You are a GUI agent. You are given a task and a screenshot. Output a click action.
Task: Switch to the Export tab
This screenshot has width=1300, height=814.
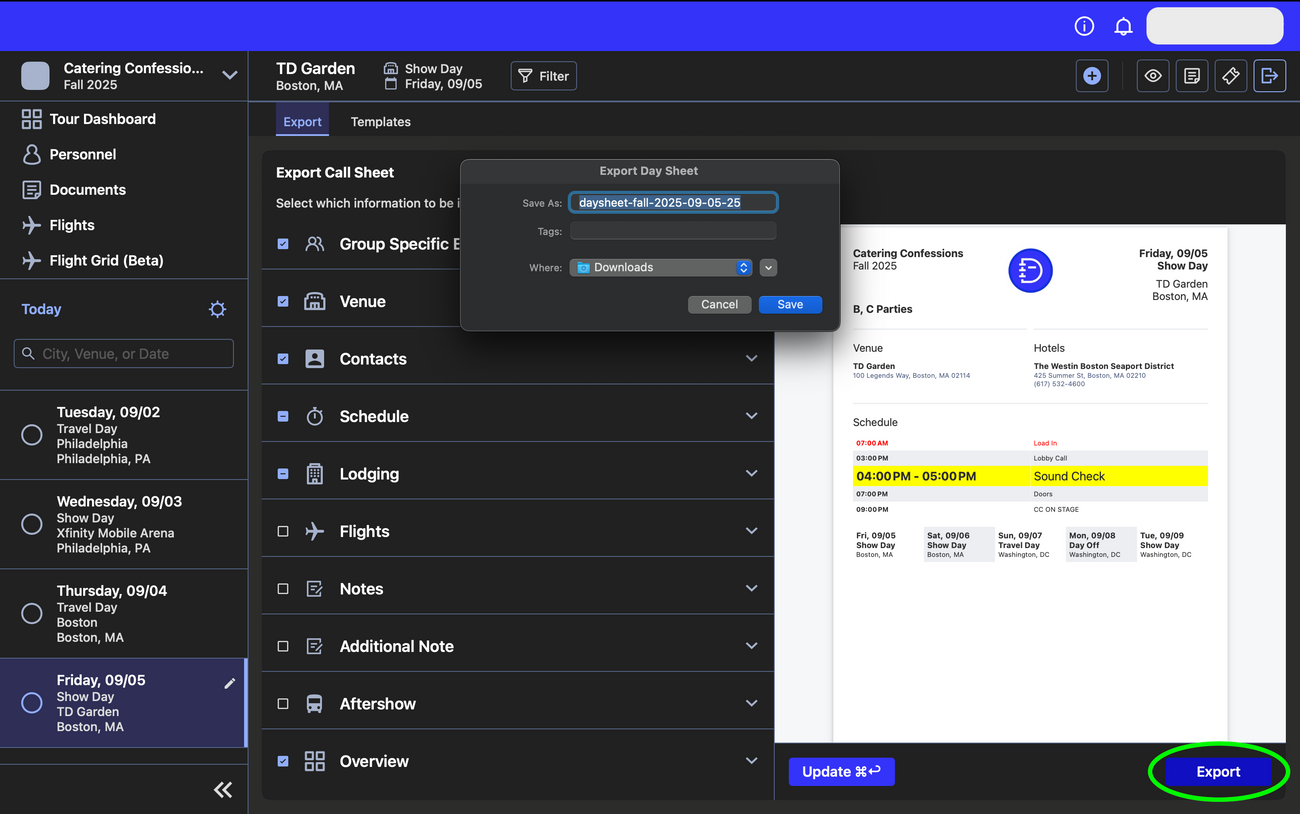(302, 121)
